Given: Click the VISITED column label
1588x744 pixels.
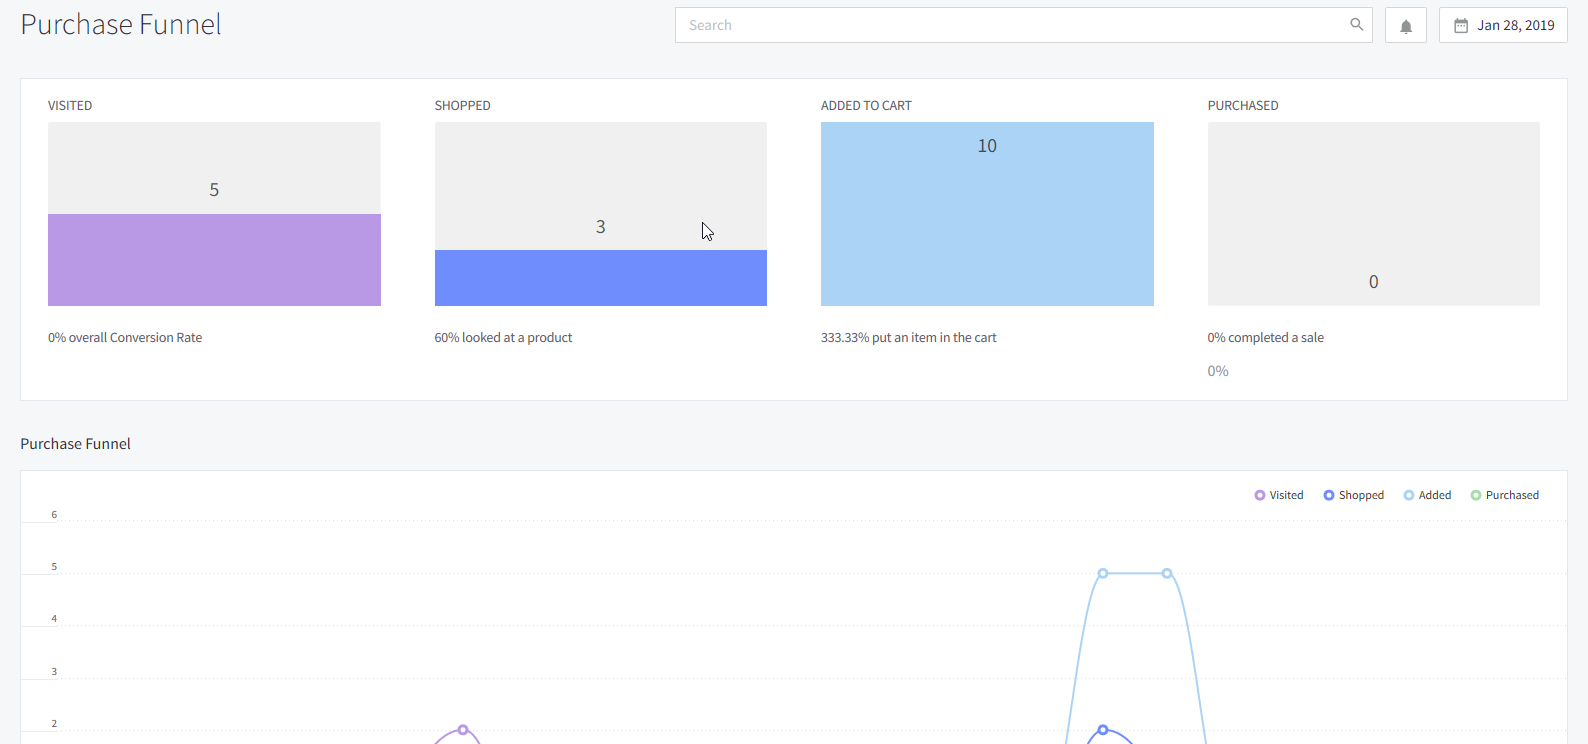Looking at the screenshot, I should click(70, 106).
